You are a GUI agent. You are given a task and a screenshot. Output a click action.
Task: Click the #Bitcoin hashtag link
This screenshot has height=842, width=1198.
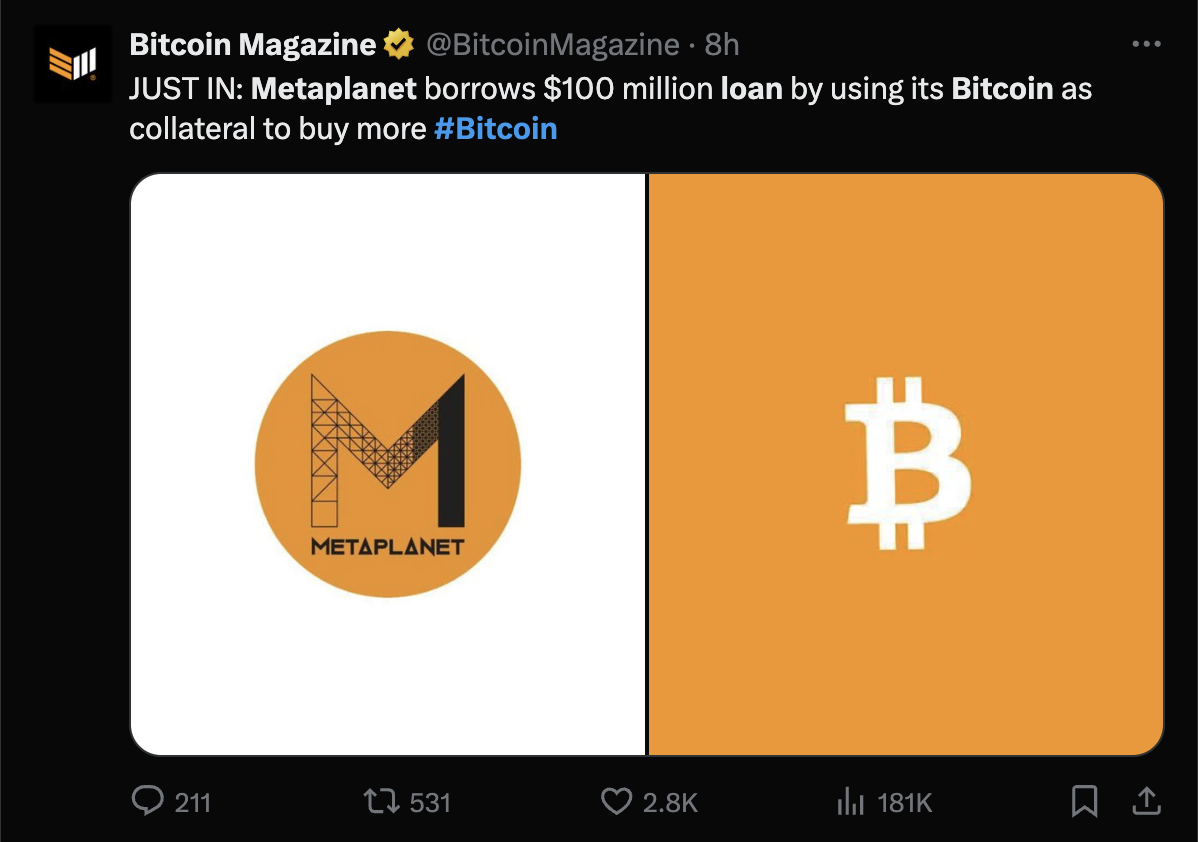click(496, 128)
